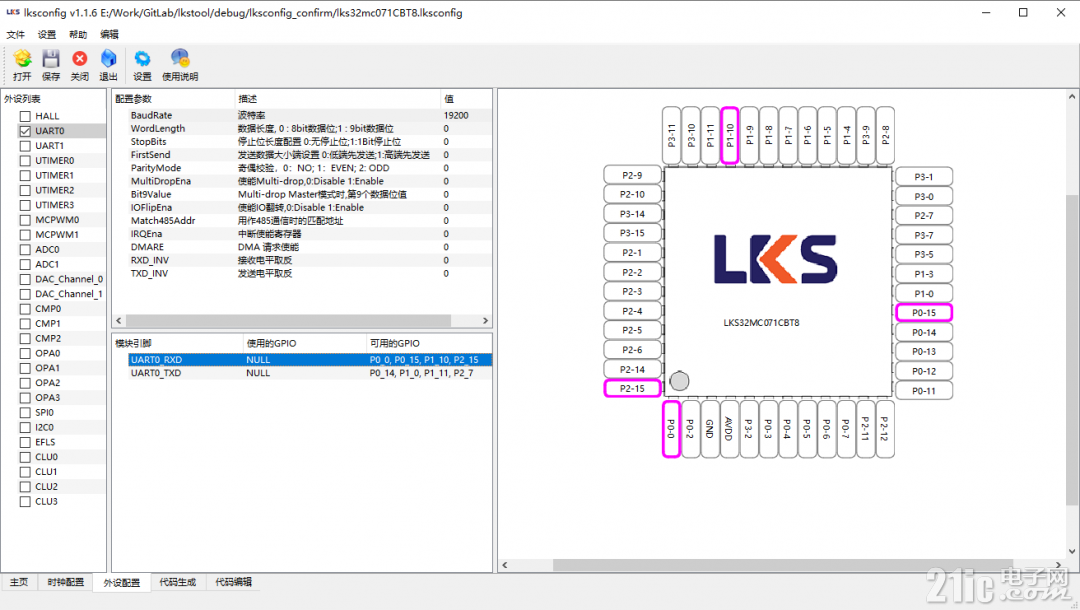Open the 编辑 menu

(x=109, y=34)
